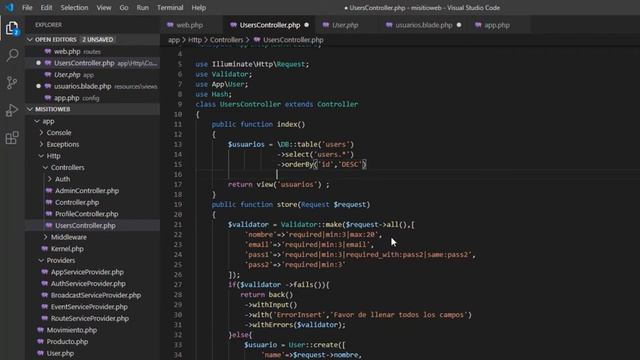Open the Selection menu
The height and width of the screenshot is (360, 640).
tap(74, 8)
